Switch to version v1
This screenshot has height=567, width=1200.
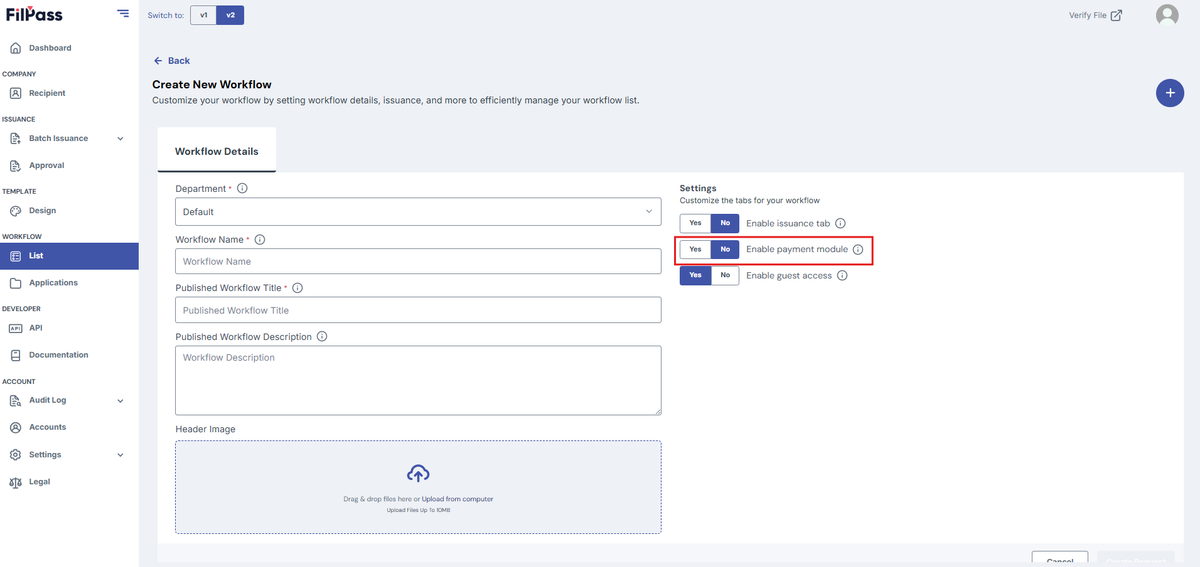coord(203,15)
